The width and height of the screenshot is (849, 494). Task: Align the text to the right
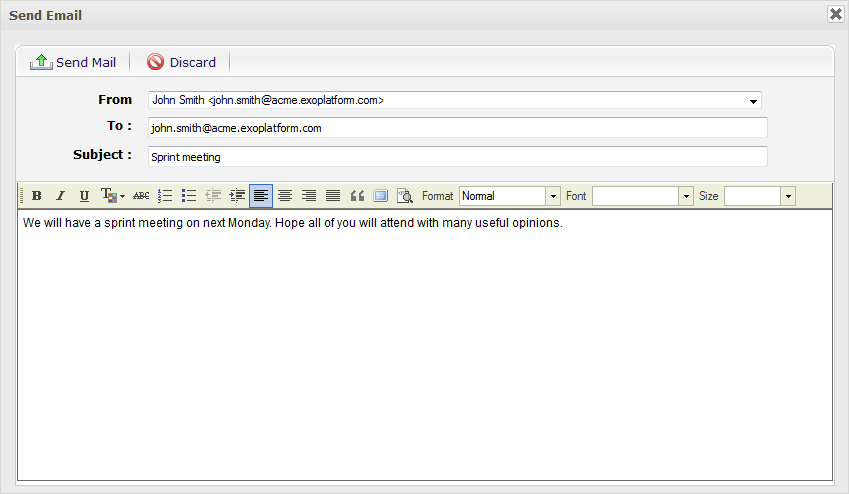[309, 196]
